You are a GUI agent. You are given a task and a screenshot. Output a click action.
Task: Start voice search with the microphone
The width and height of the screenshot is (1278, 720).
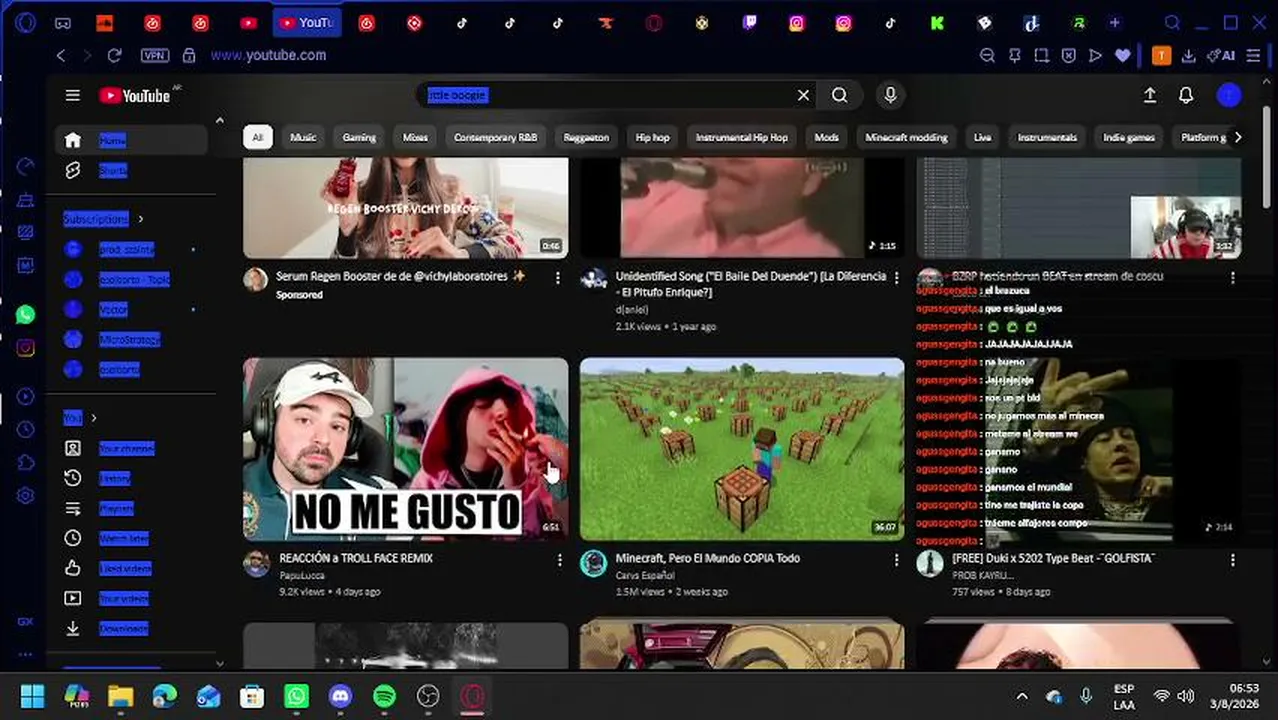point(890,95)
